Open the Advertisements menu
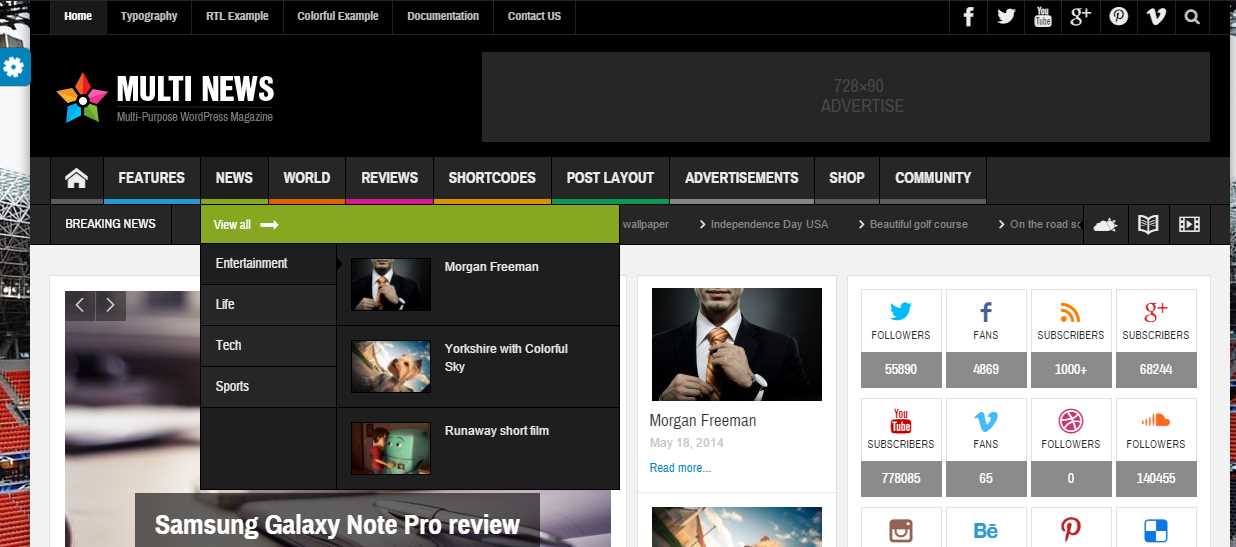The height and width of the screenshot is (547, 1236). pos(742,178)
